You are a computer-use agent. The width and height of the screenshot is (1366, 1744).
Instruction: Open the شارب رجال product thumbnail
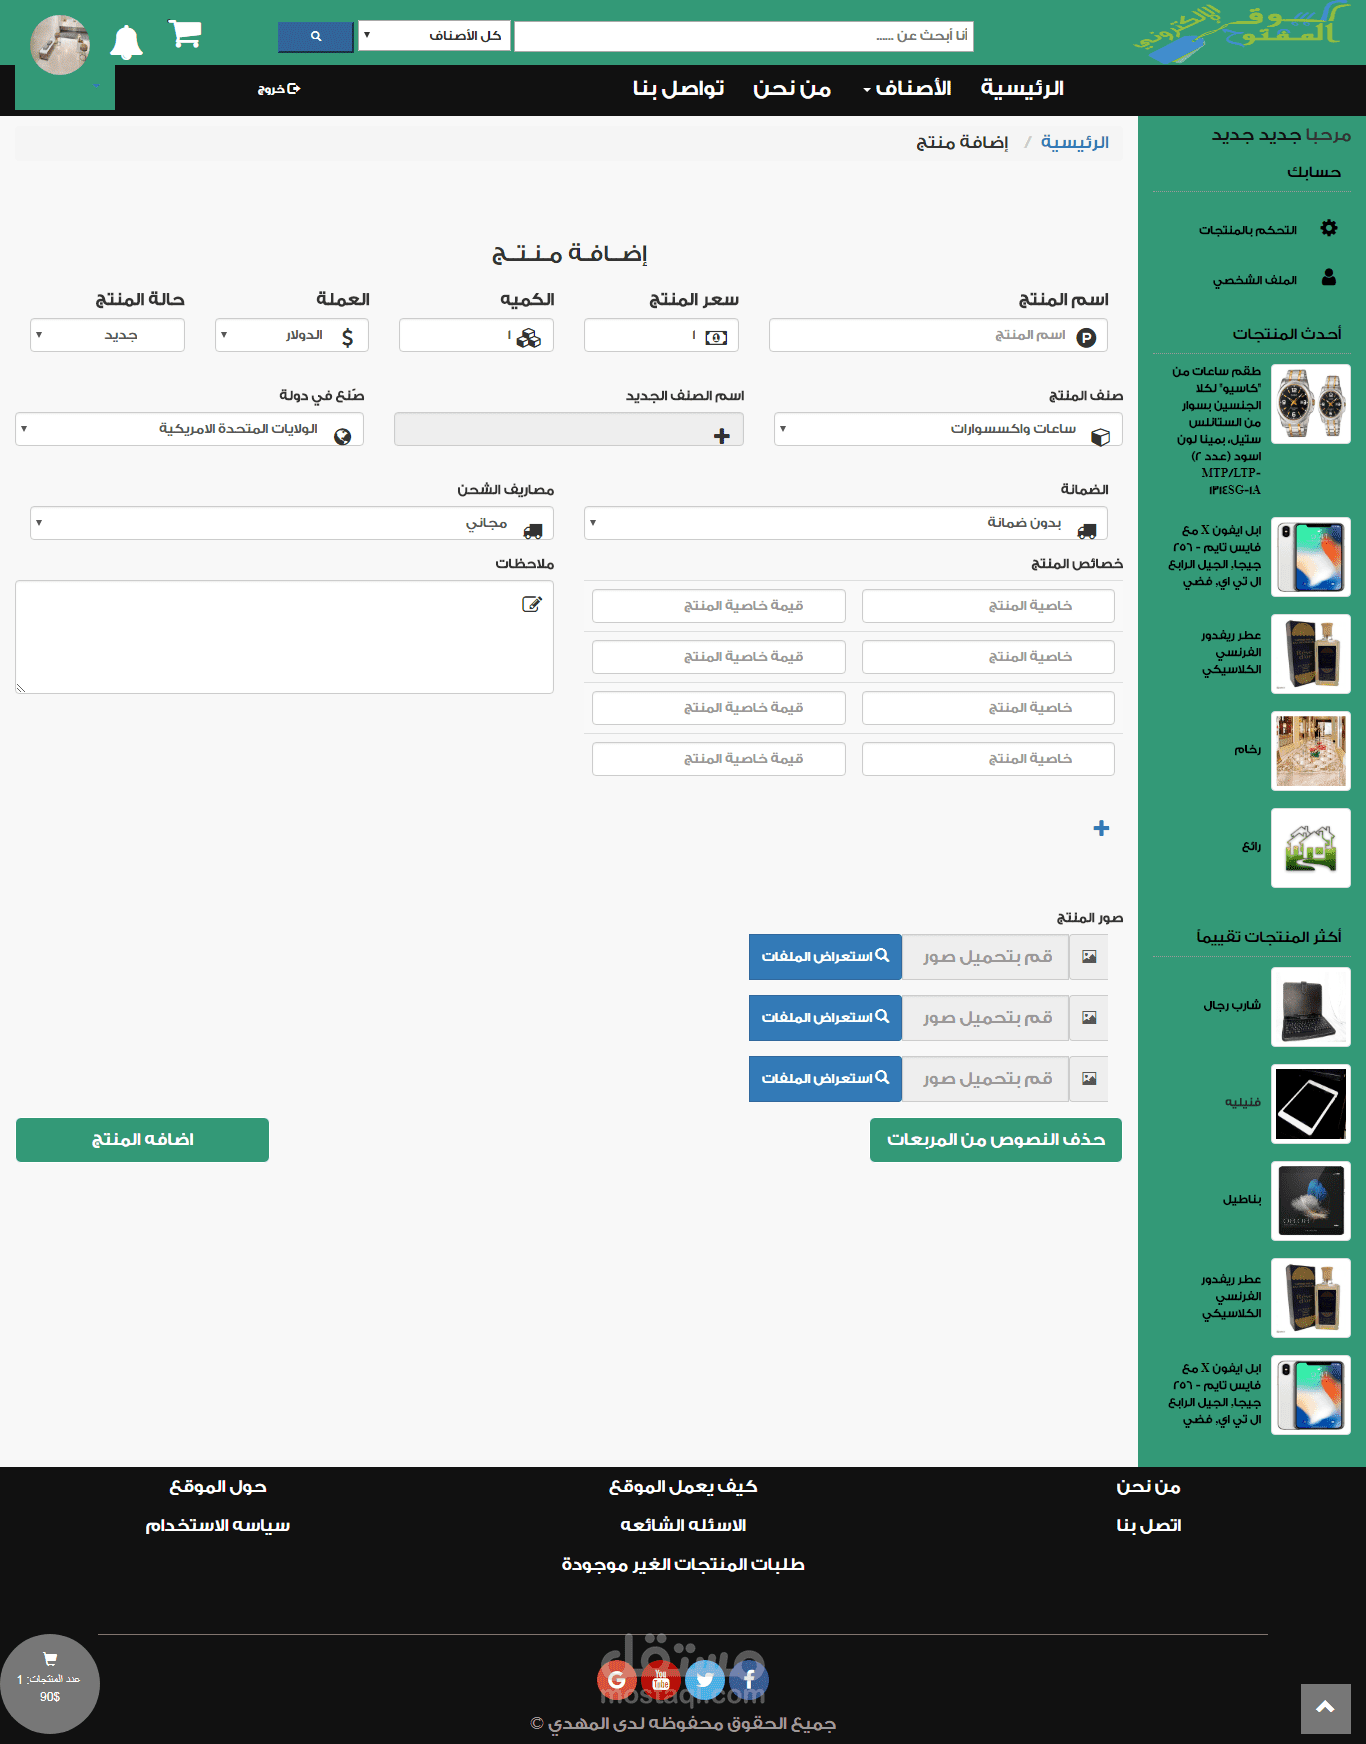tap(1311, 1007)
